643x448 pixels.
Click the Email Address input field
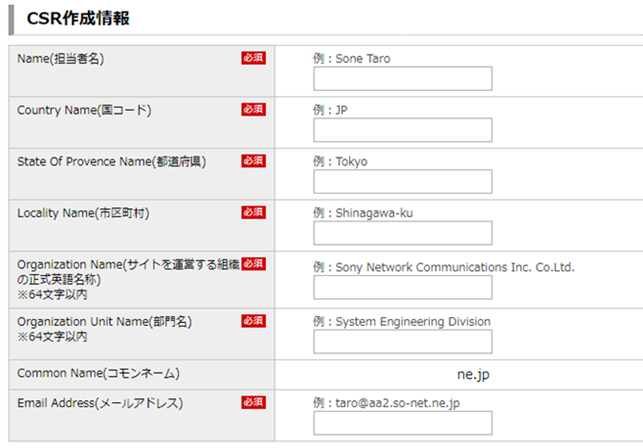[402, 423]
